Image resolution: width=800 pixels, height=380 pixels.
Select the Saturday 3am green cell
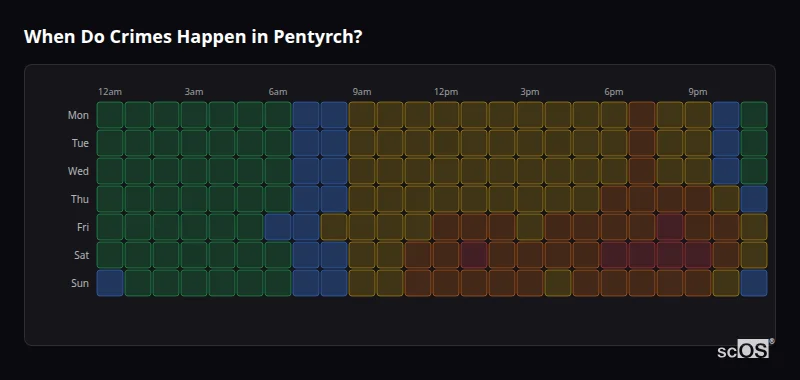[x=194, y=255]
